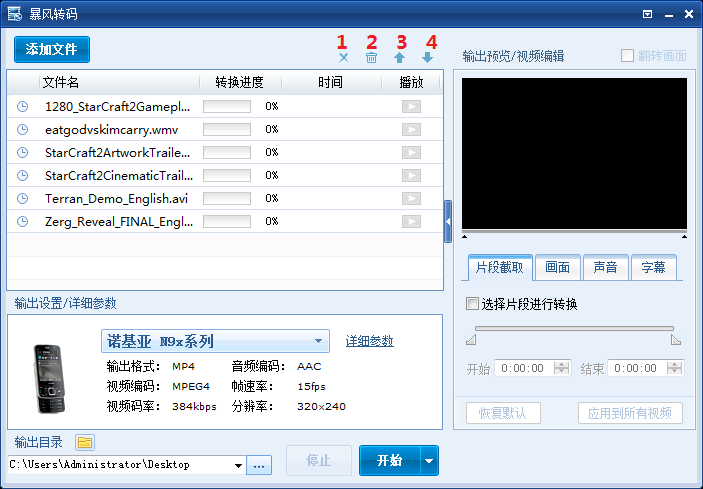
Task: Open the dropdown arrow next to 开始
Action: pos(429,461)
